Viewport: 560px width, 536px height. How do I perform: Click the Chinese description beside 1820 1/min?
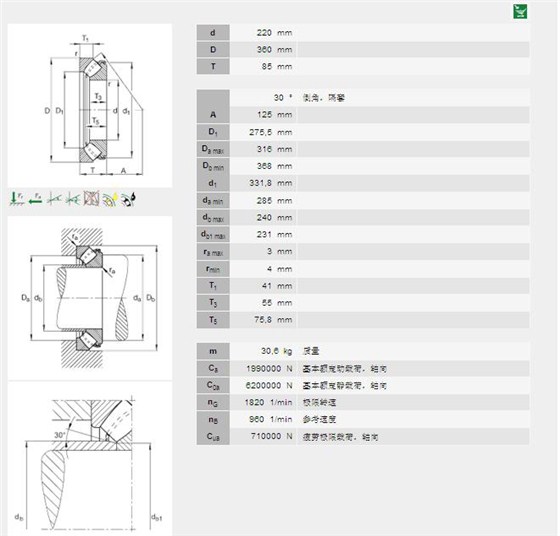(x=319, y=402)
